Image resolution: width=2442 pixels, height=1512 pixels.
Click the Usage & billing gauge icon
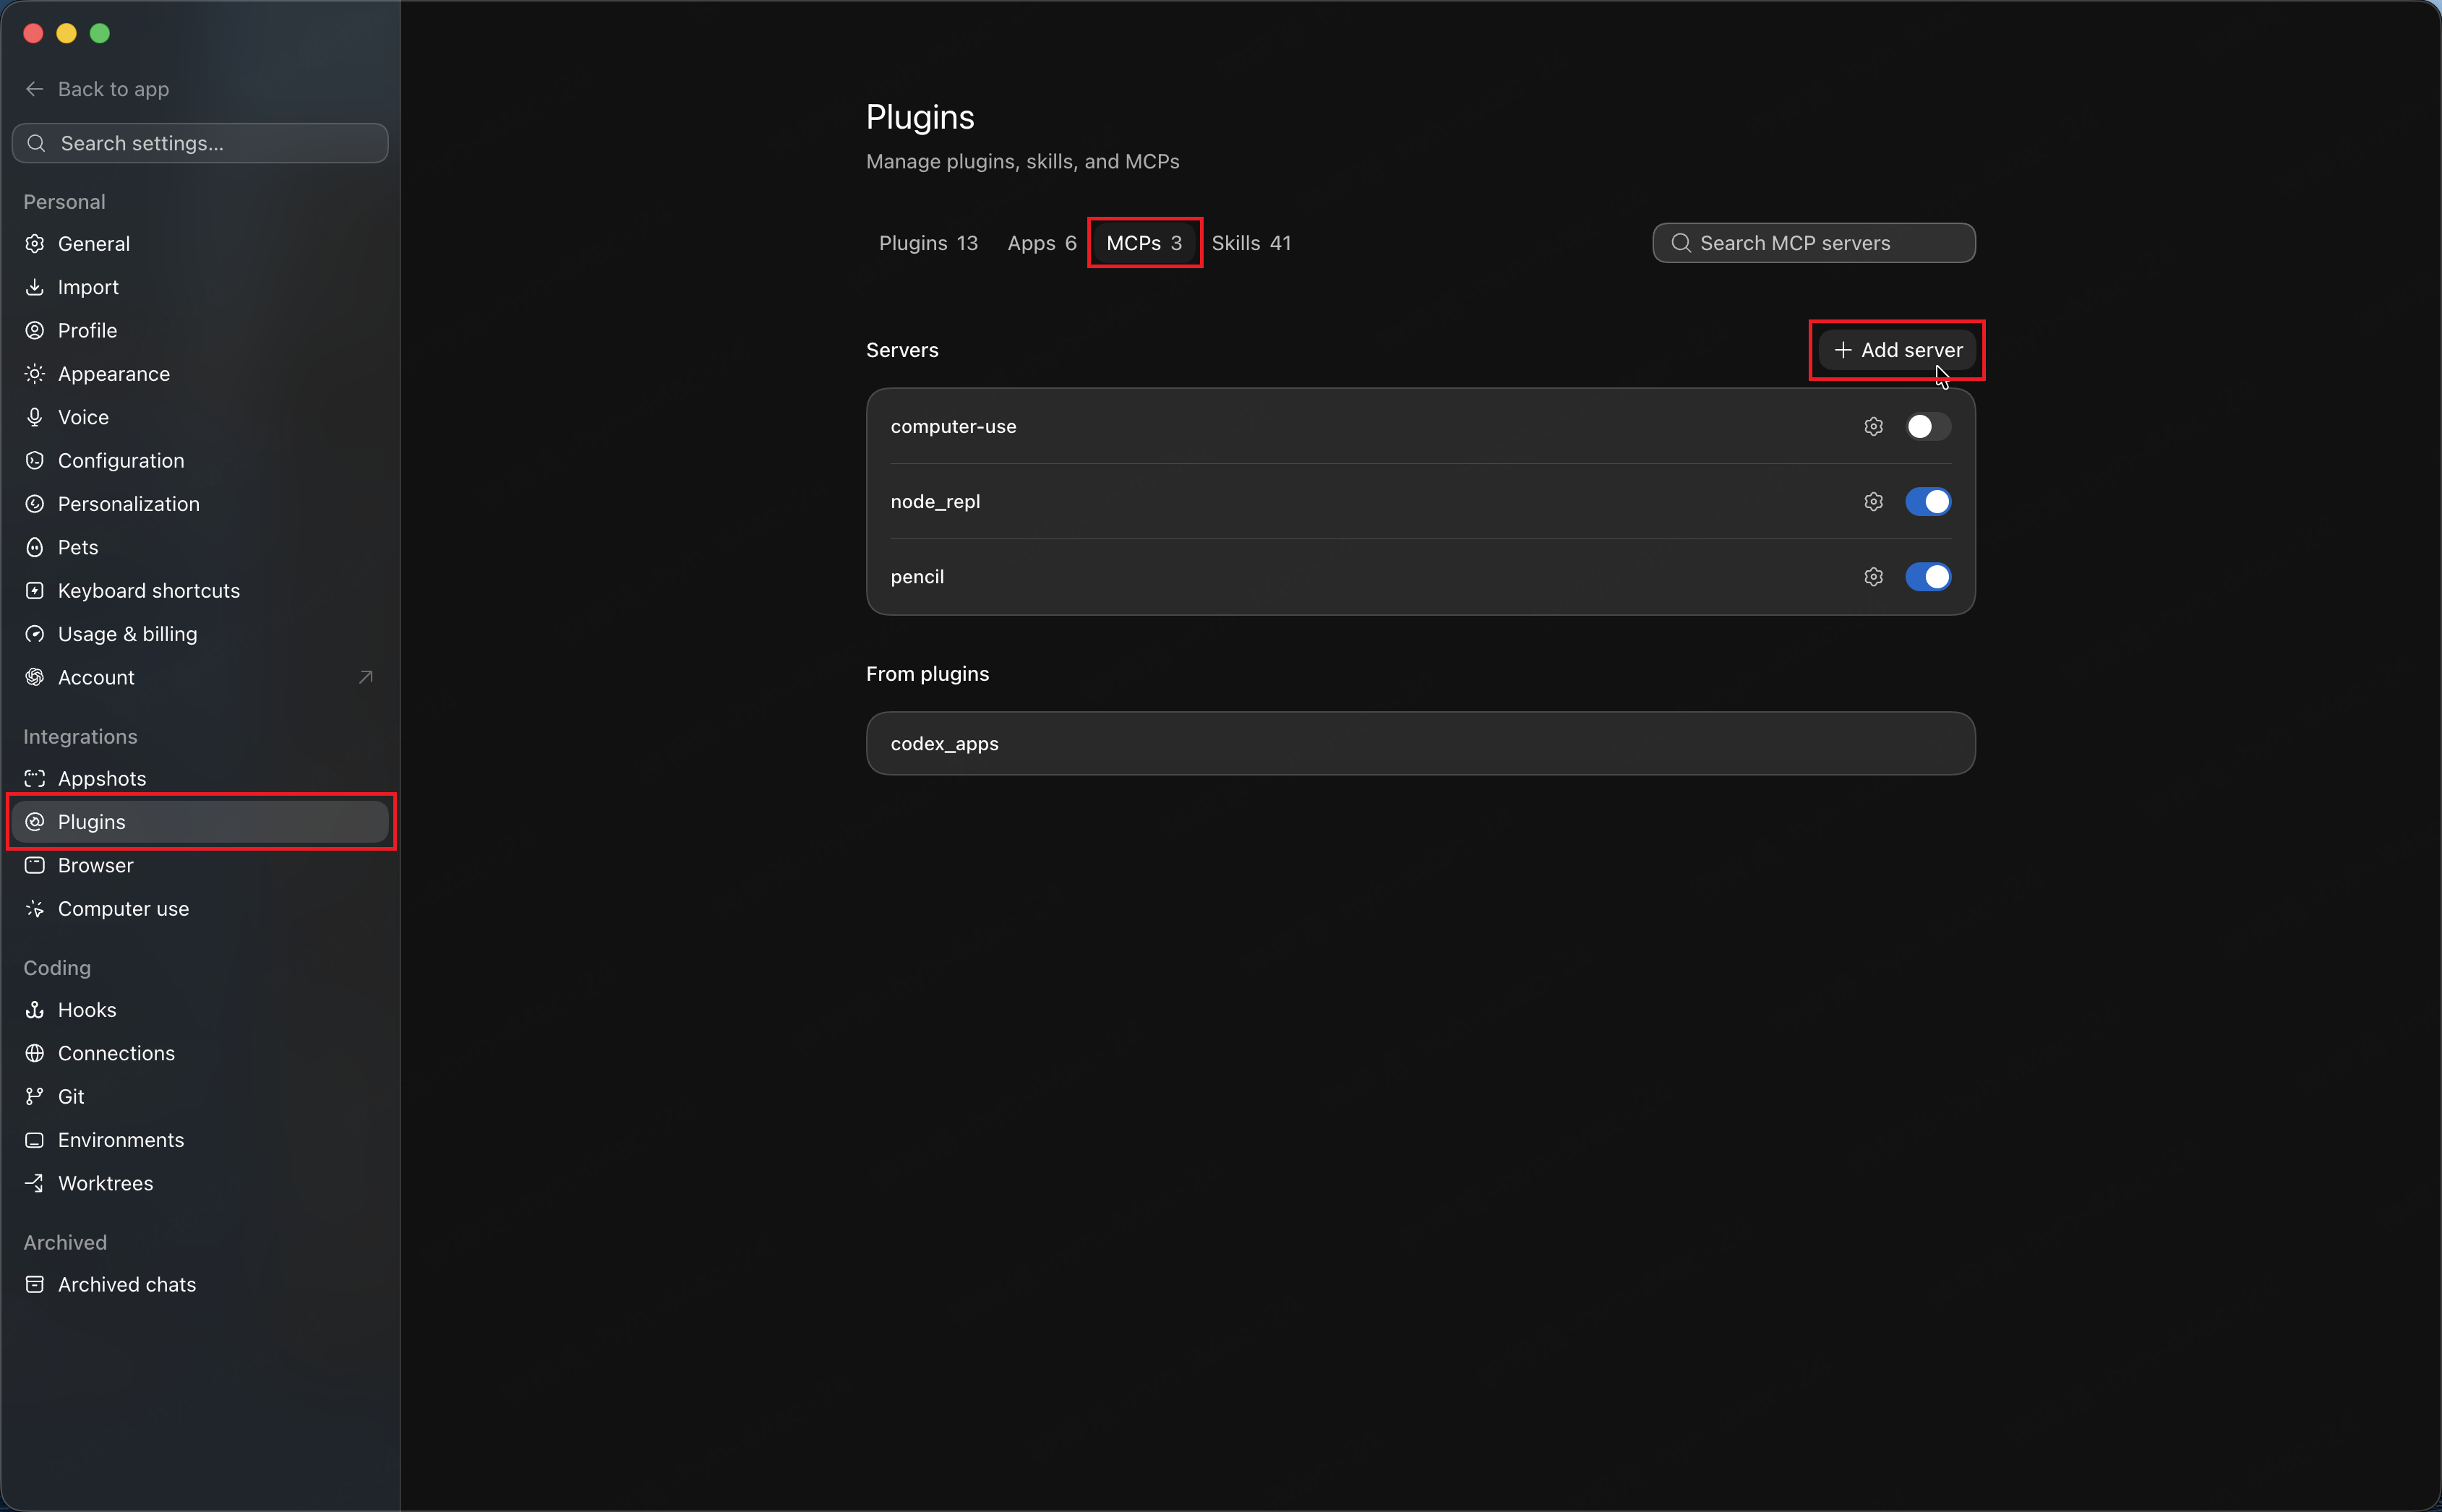[34, 634]
